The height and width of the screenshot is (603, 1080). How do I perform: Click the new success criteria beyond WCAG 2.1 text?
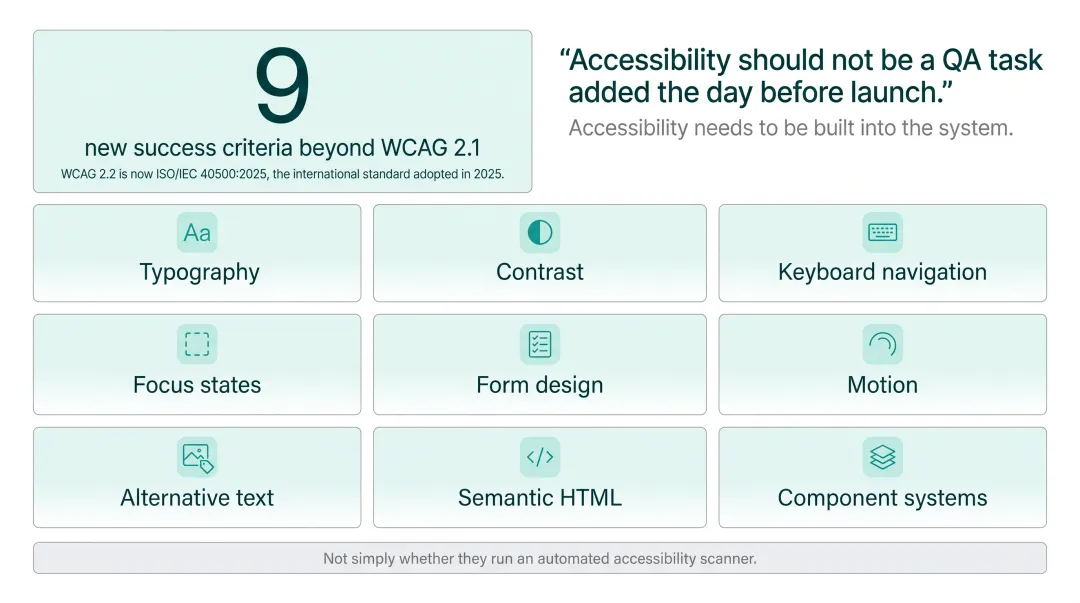click(282, 148)
